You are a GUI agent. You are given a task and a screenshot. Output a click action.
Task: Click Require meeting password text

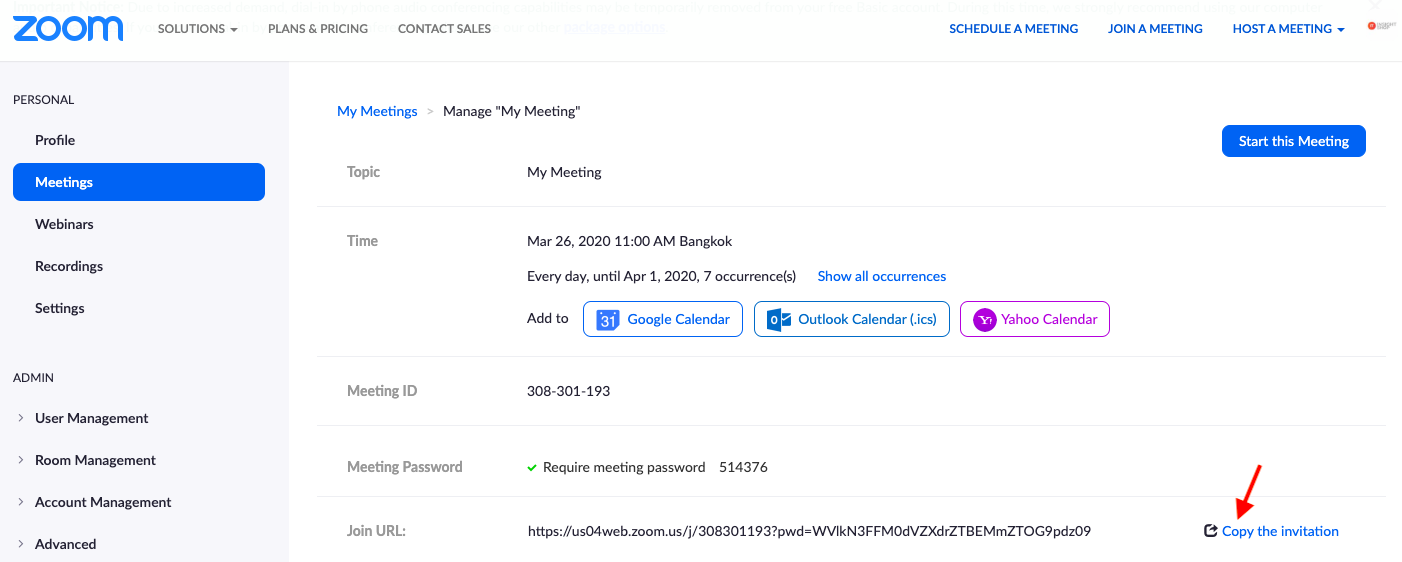[624, 467]
